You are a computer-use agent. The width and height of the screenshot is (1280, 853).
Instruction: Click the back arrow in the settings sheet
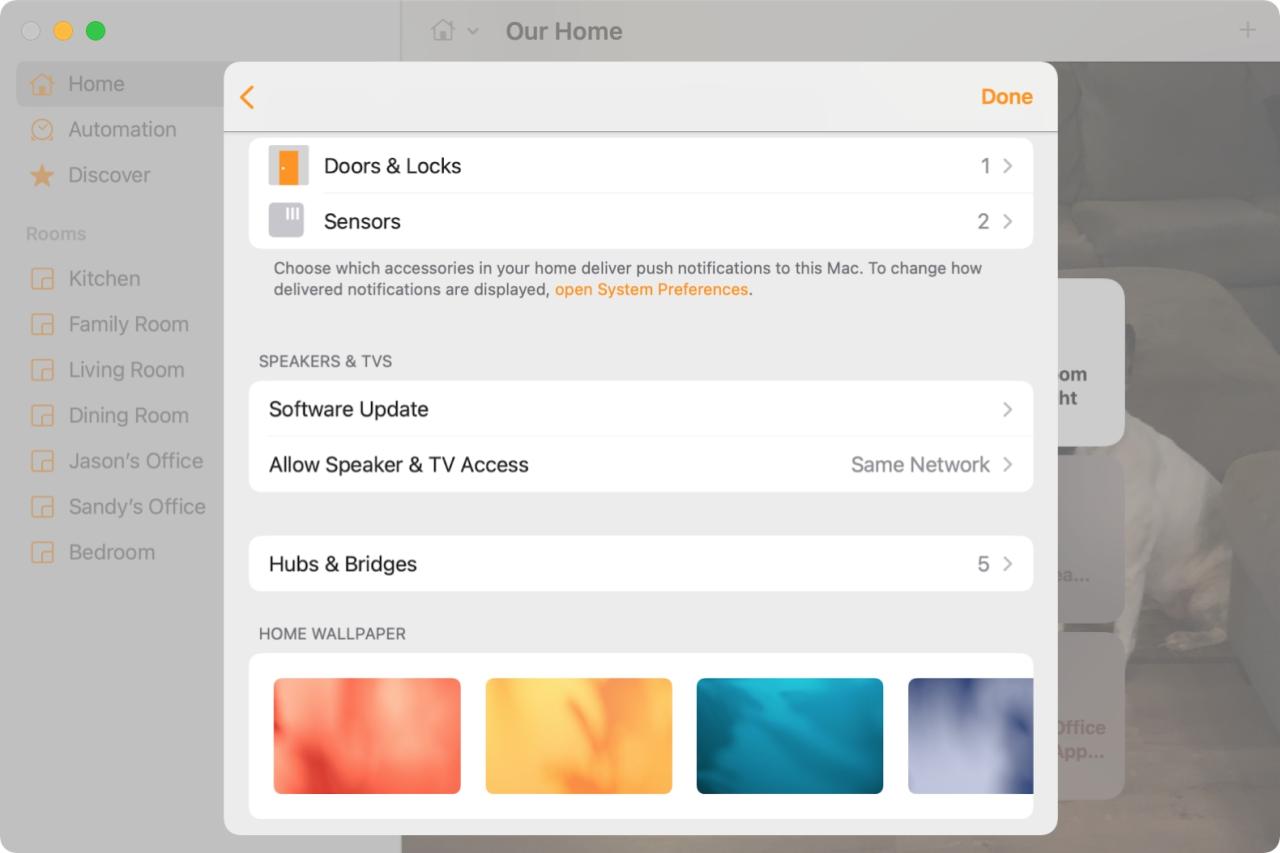click(x=247, y=97)
